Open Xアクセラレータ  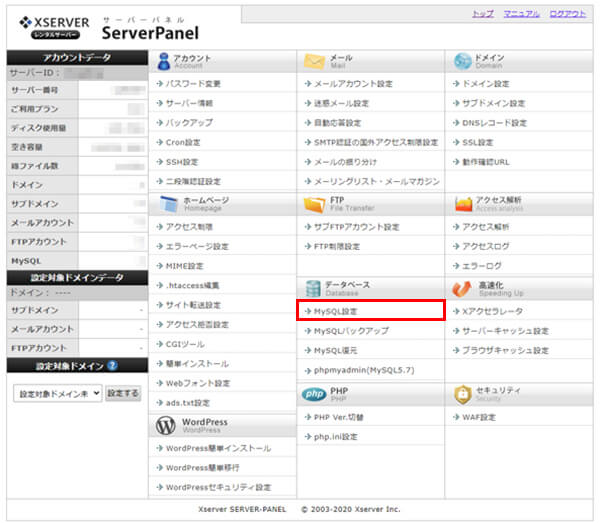tap(492, 311)
